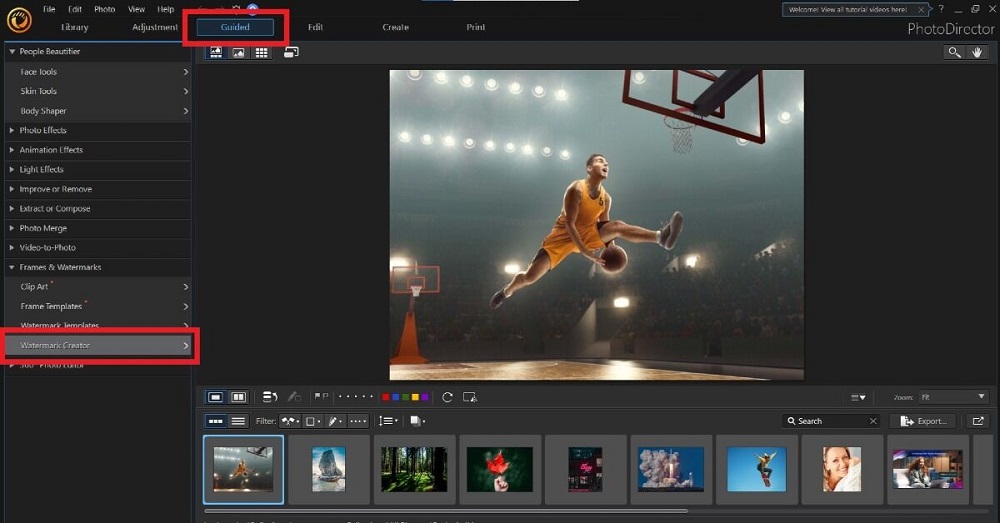Open the Zoom Fit dropdown

coord(953,397)
